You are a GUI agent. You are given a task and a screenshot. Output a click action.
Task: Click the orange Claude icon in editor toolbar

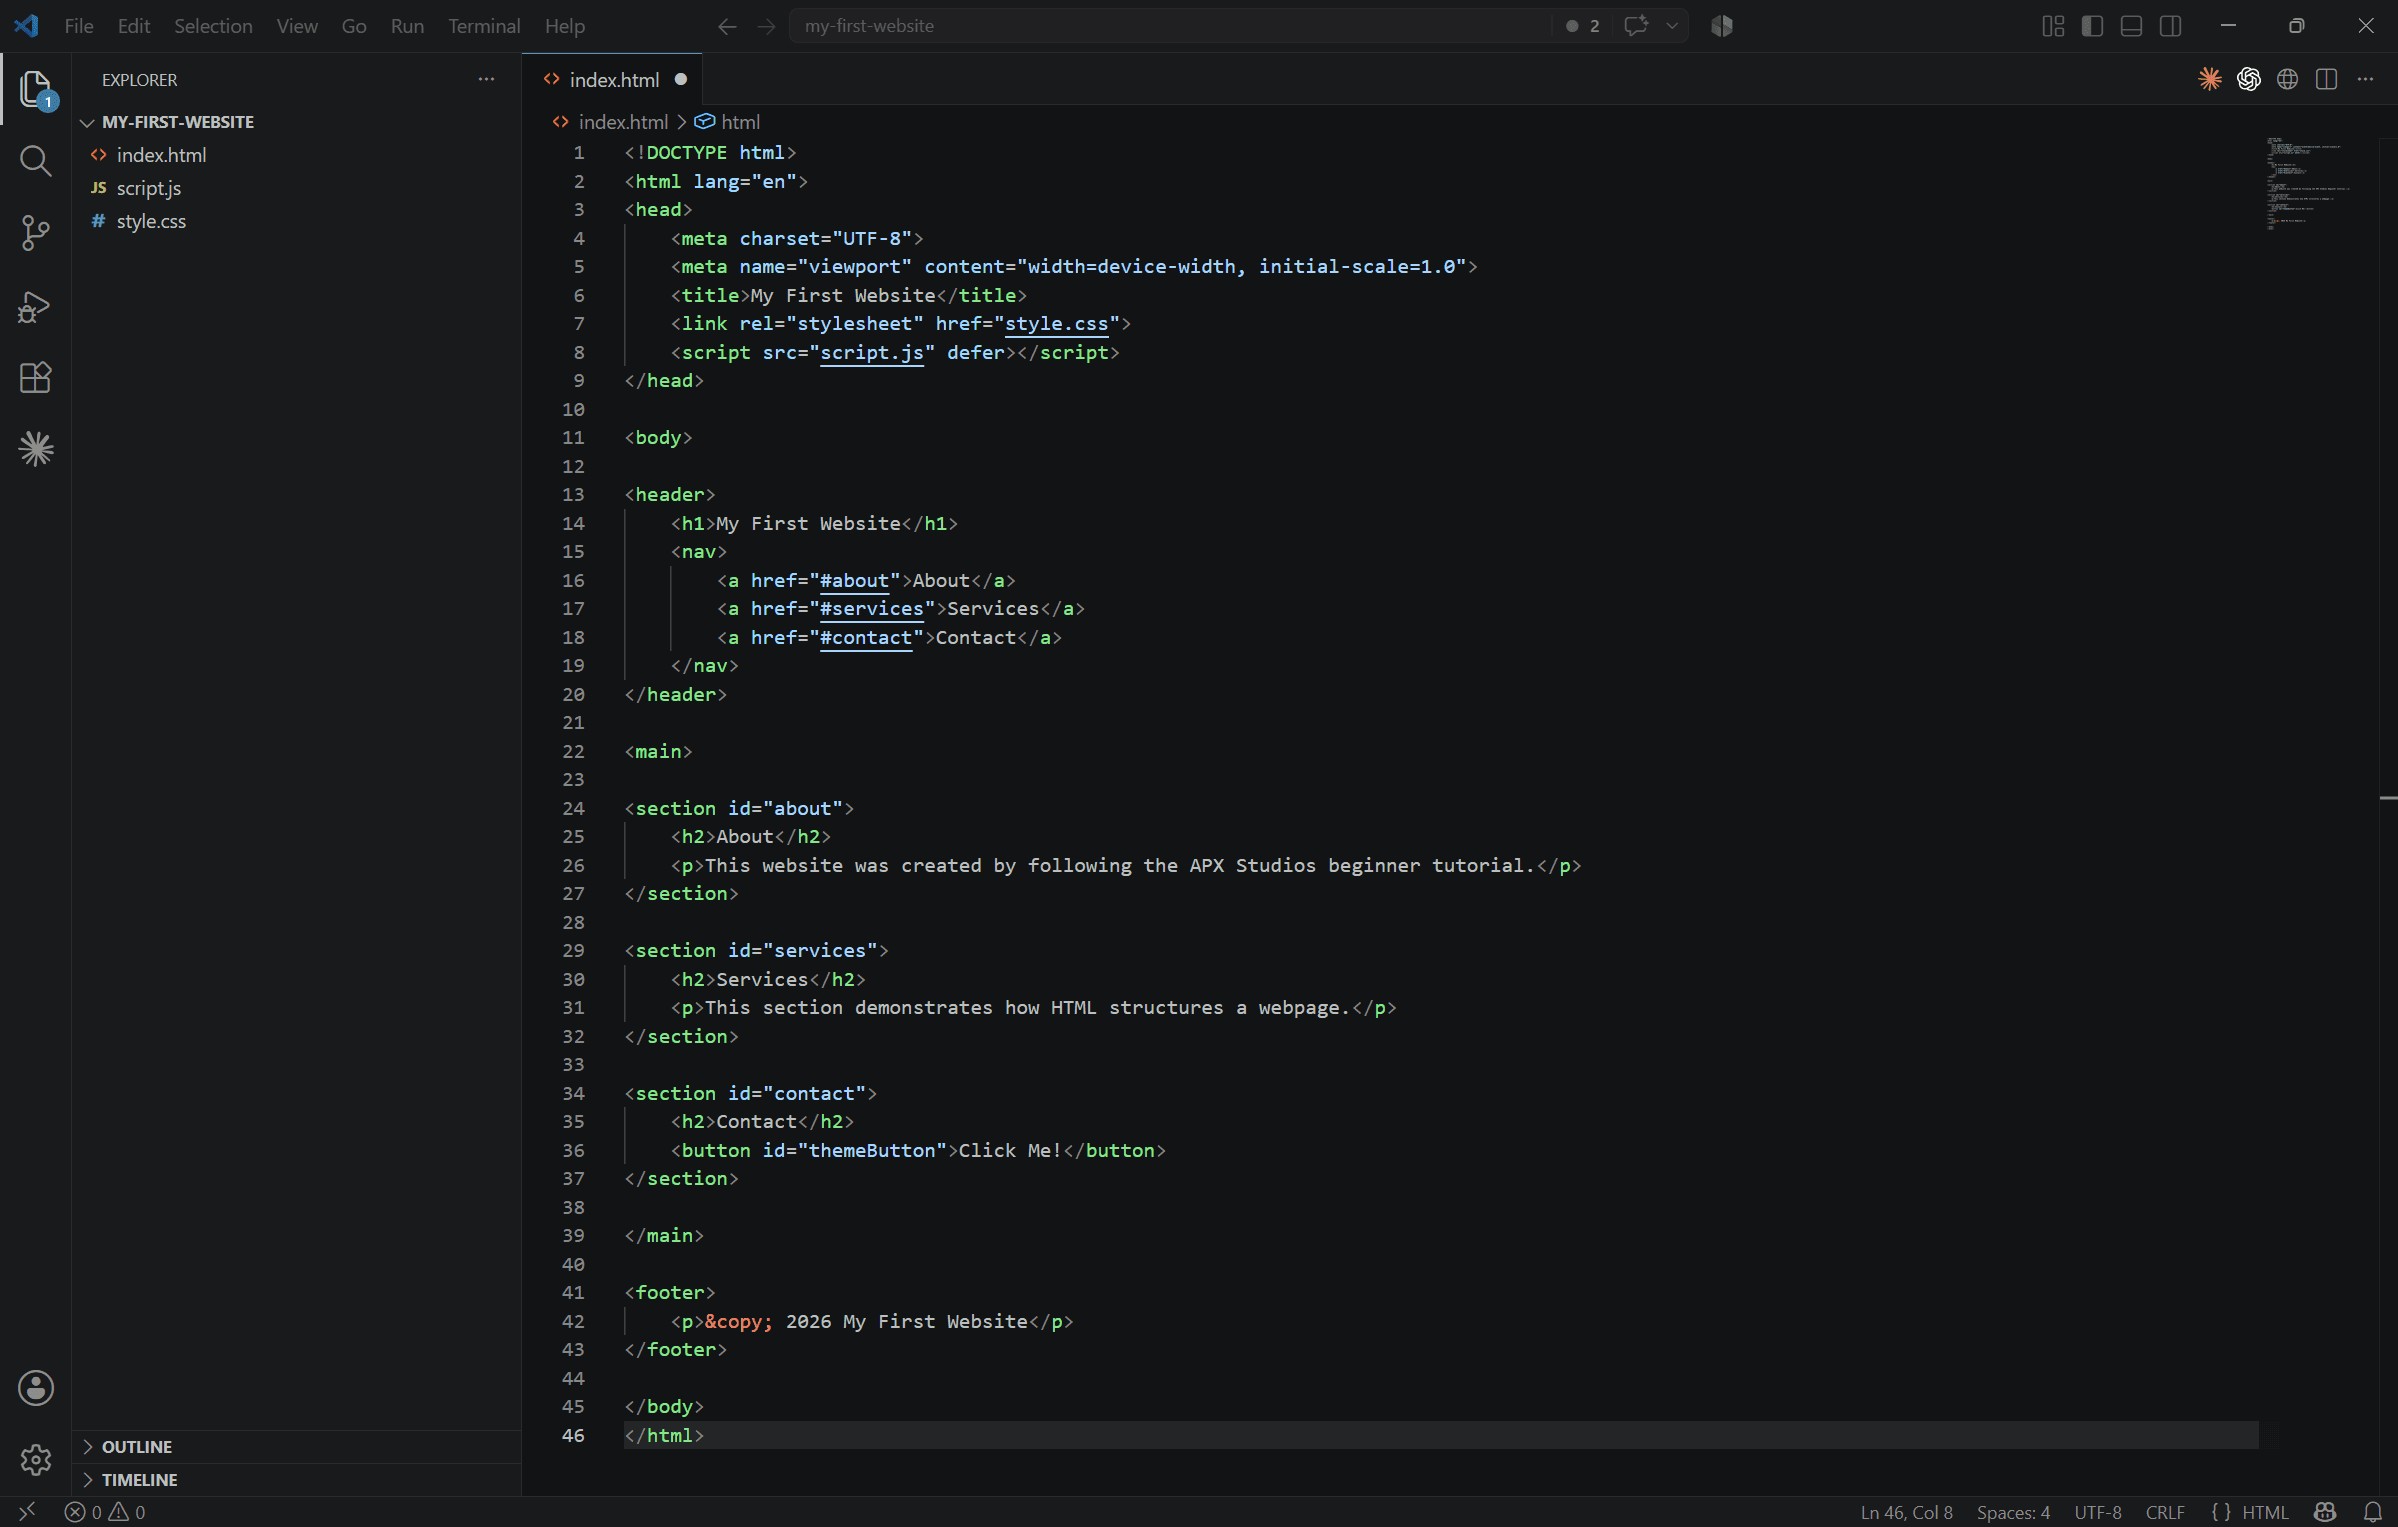point(2210,79)
